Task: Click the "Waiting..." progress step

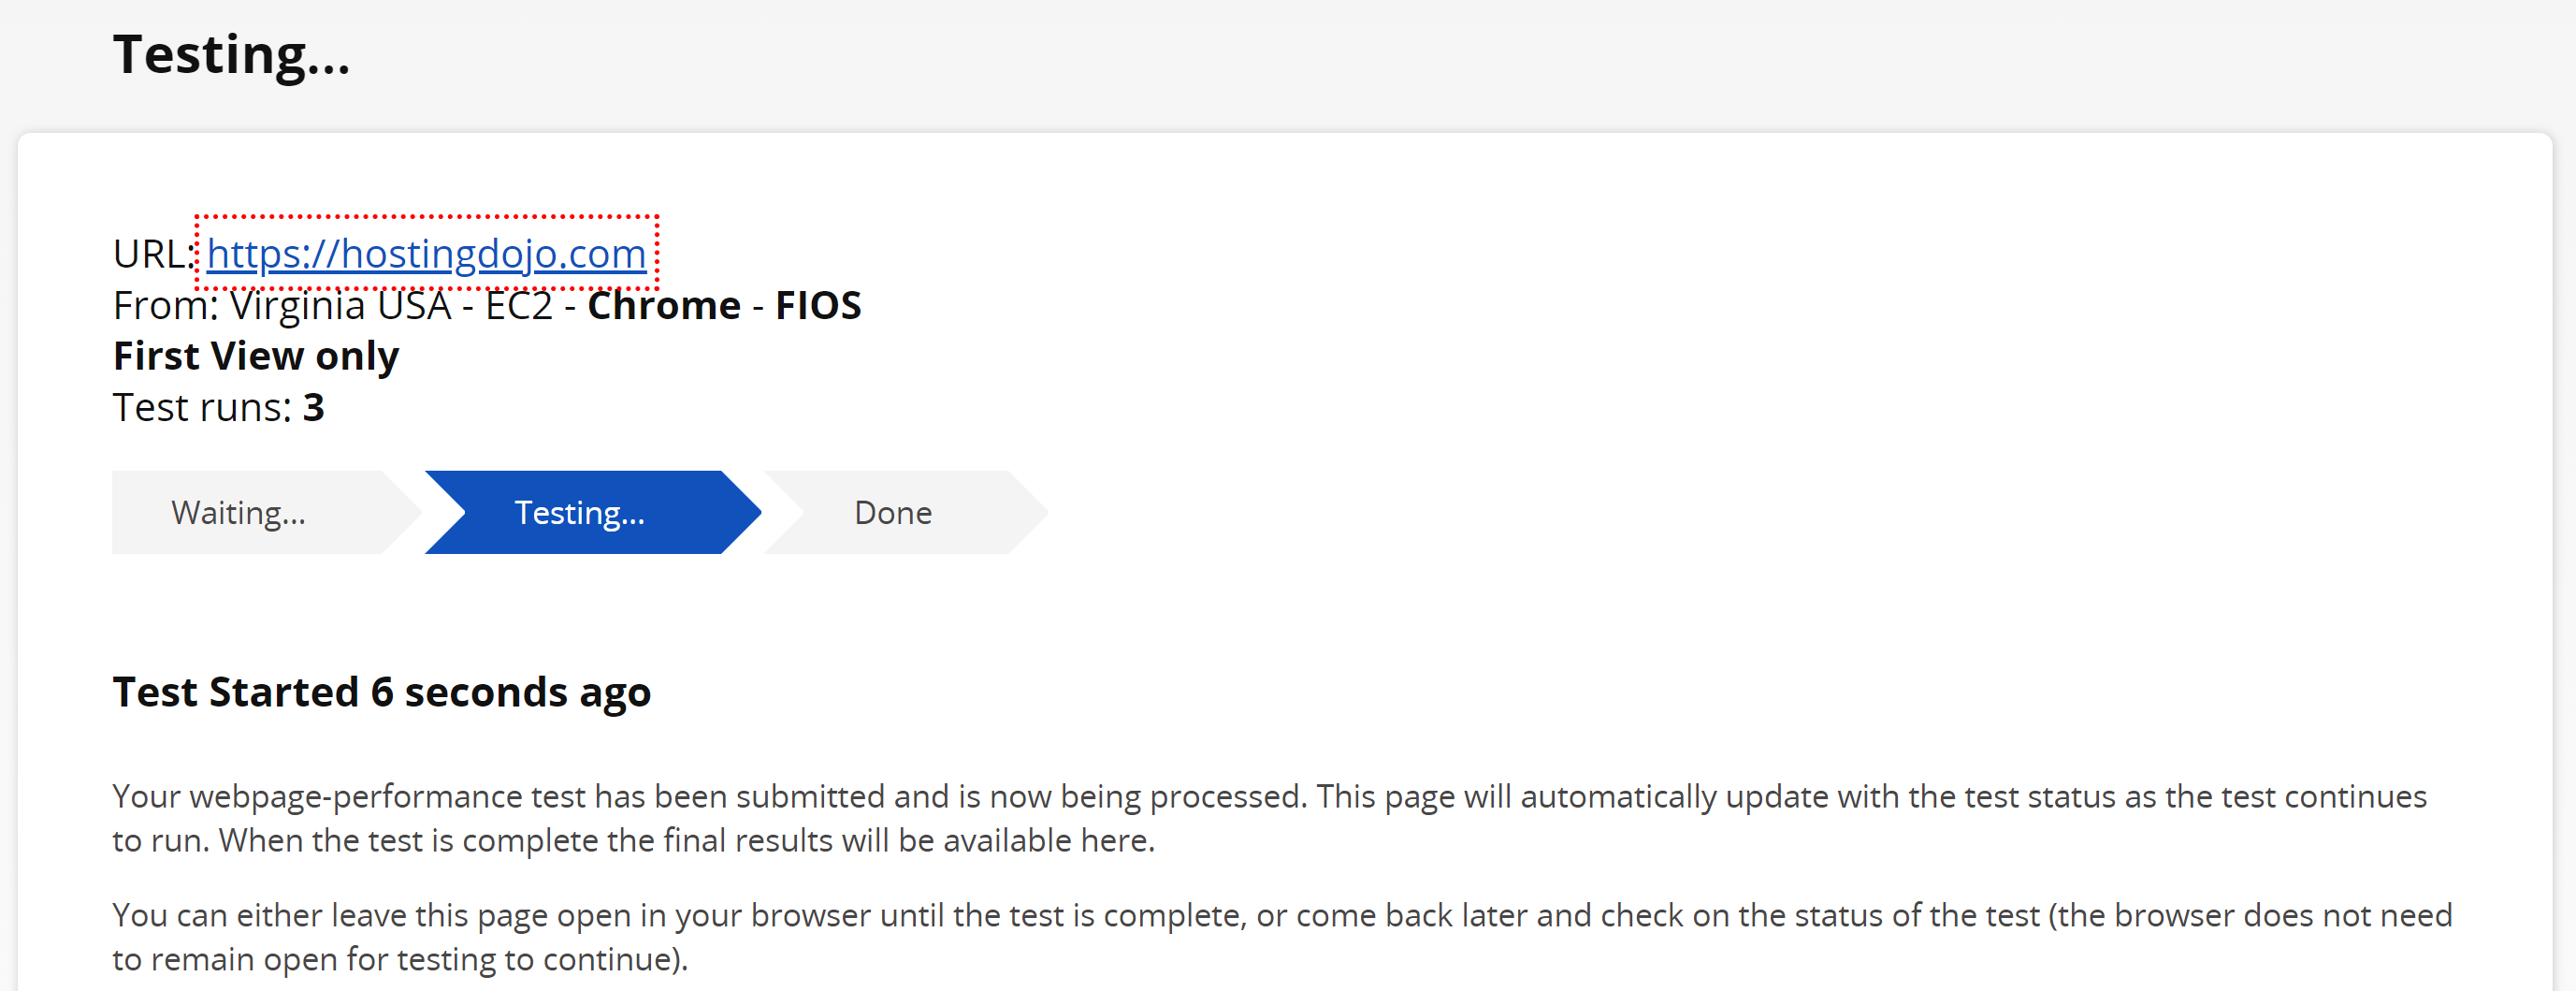Action: (x=239, y=513)
